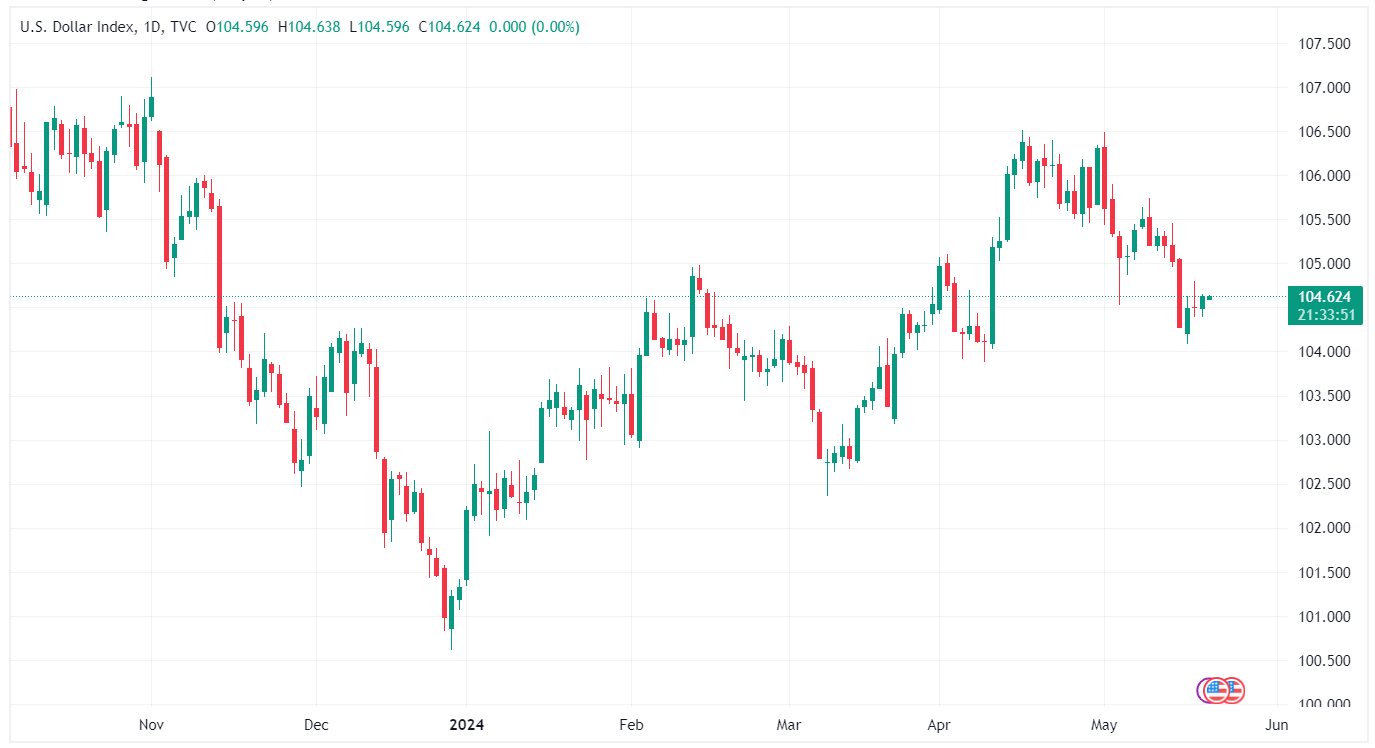Click the 107.500 price scale label
Viewport: 1375px width, 748px height.
(x=1324, y=44)
